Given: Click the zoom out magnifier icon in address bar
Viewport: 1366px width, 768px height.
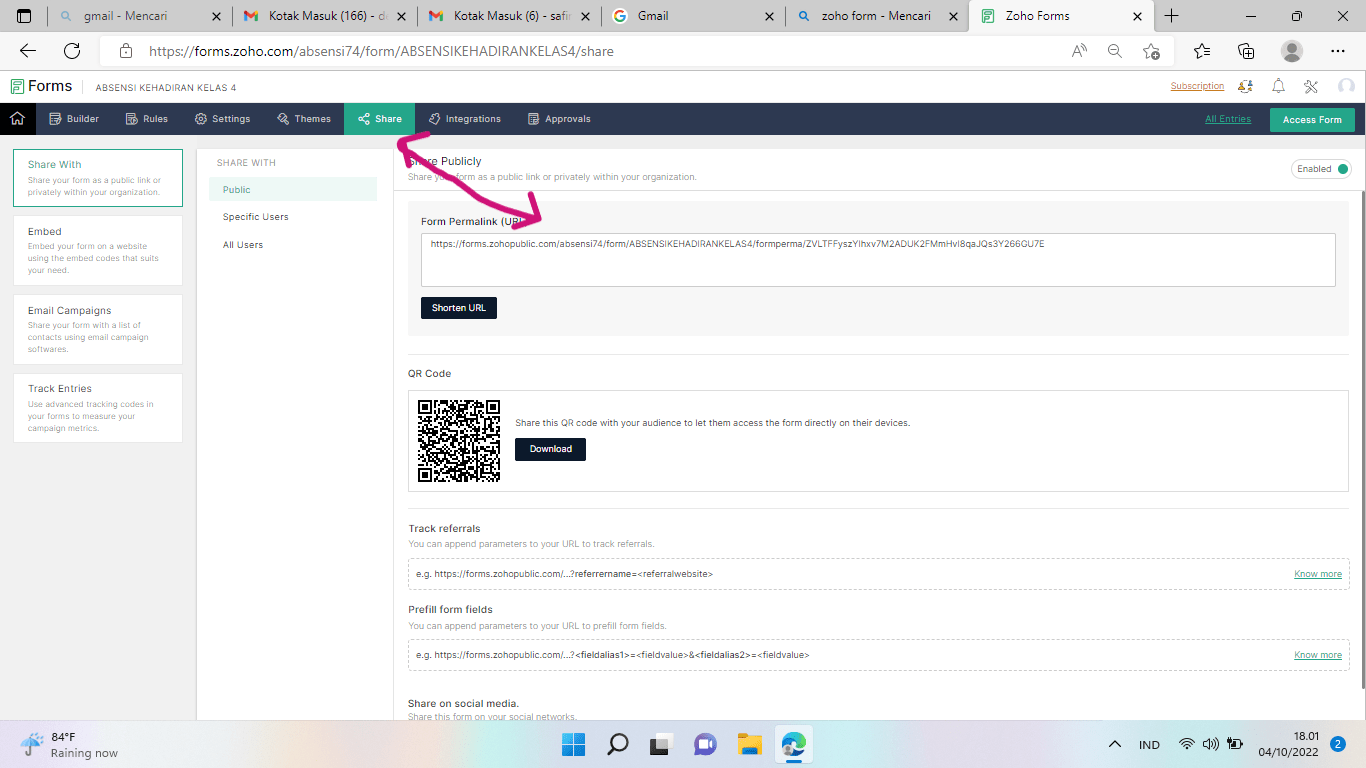Looking at the screenshot, I should 1115,51.
